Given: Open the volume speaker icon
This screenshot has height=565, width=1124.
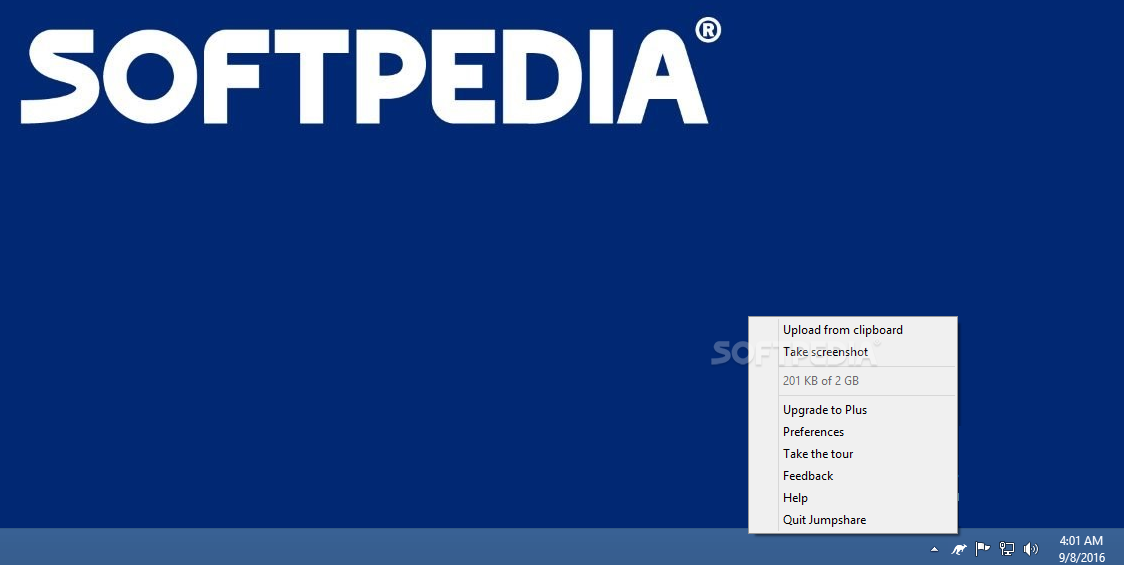Looking at the screenshot, I should point(1031,549).
